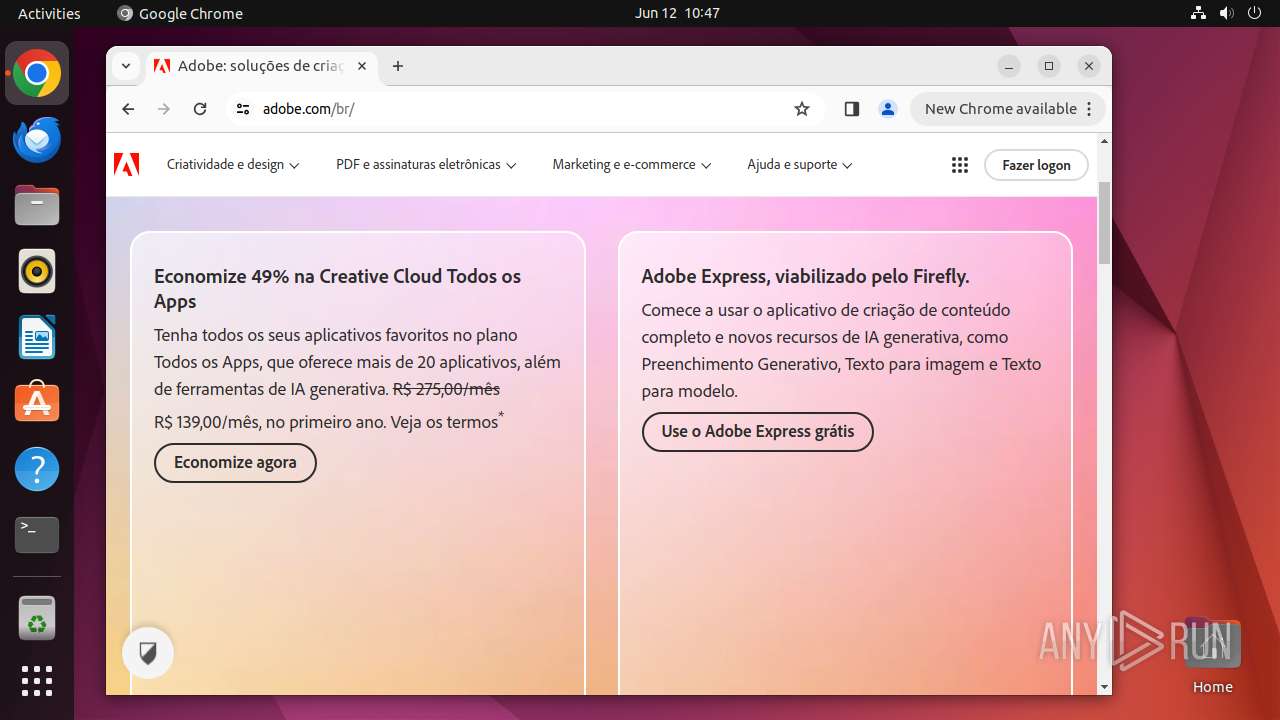Open the Files manager in the dock
Image resolution: width=1280 pixels, height=720 pixels.
point(37,205)
